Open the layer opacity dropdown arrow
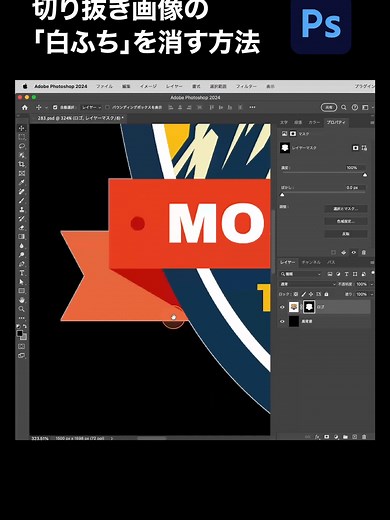This screenshot has width=390, height=520. (x=371, y=284)
